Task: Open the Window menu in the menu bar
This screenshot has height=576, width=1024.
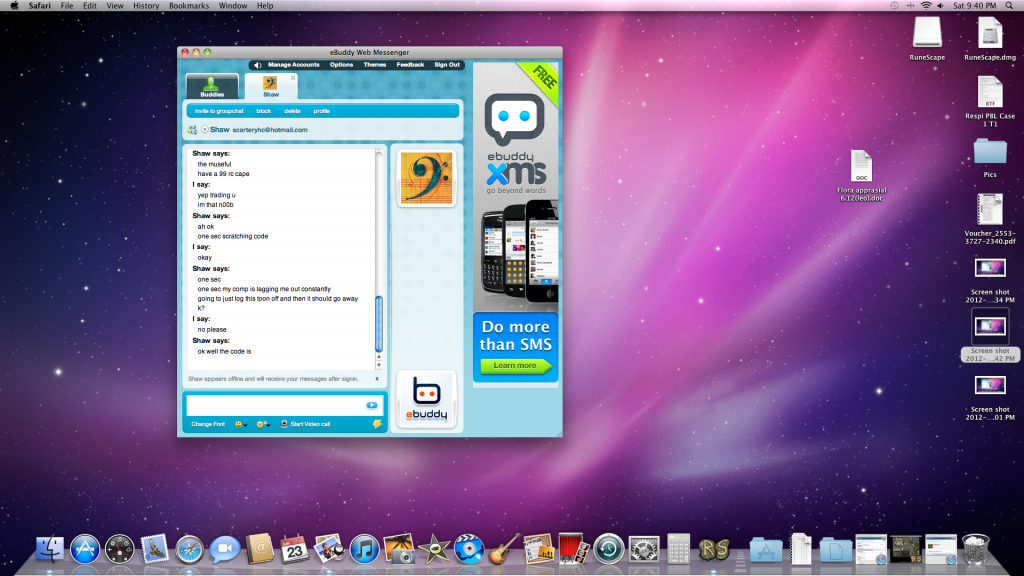Action: click(232, 6)
